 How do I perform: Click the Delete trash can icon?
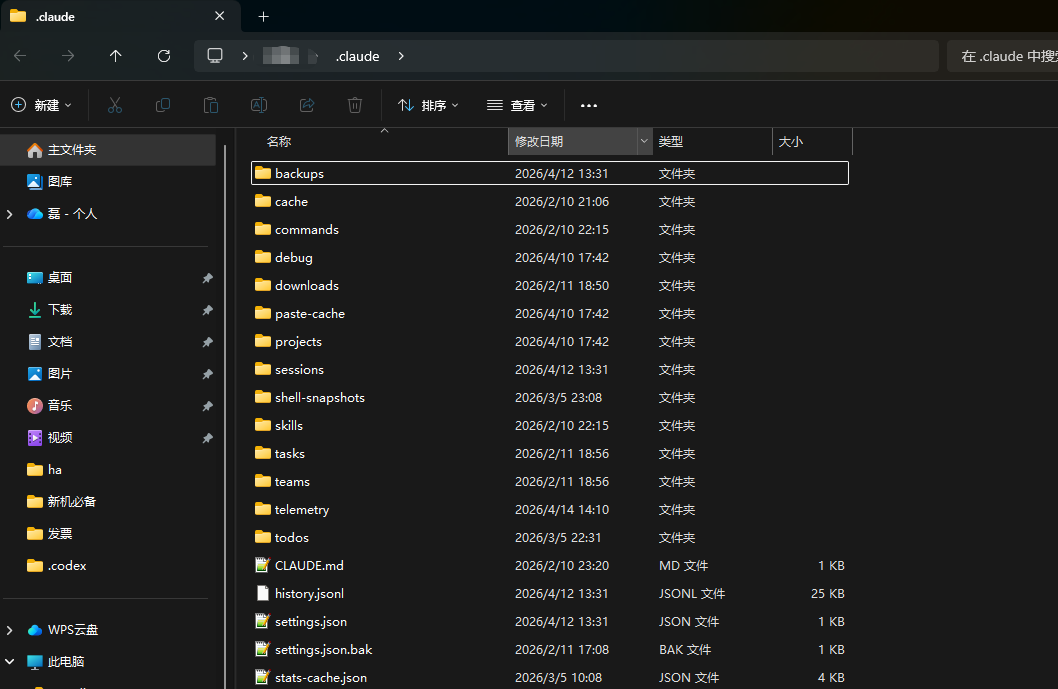[x=355, y=105]
